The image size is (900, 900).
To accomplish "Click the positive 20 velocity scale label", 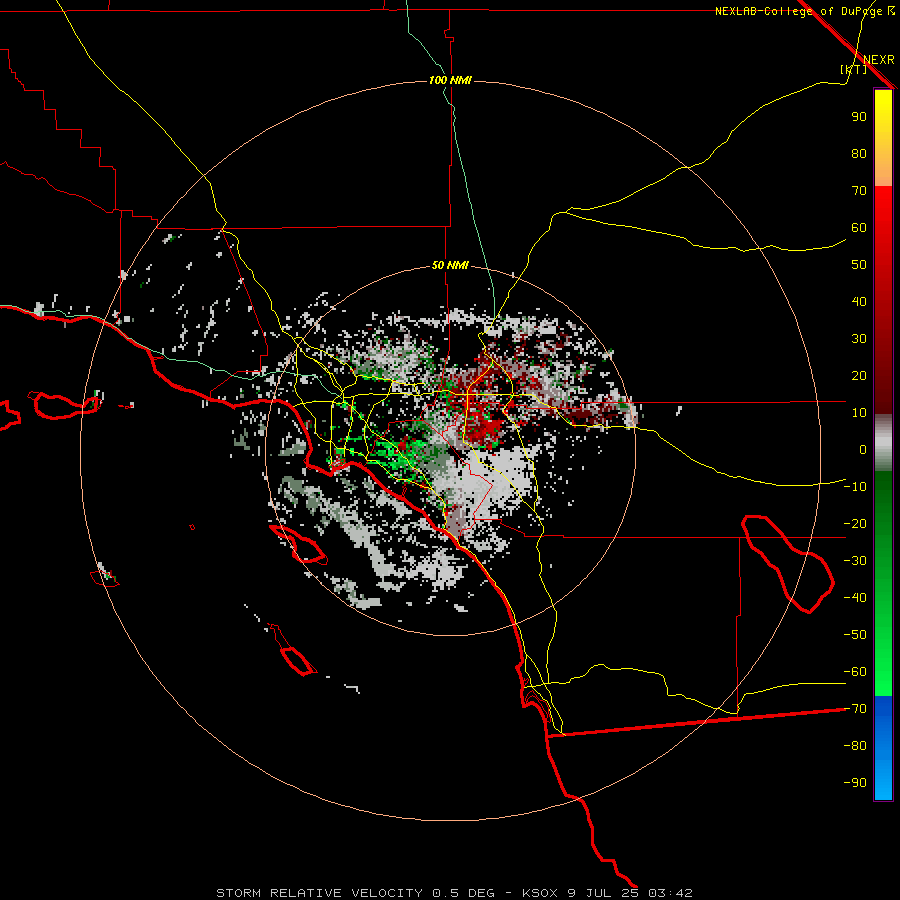I will (x=859, y=375).
